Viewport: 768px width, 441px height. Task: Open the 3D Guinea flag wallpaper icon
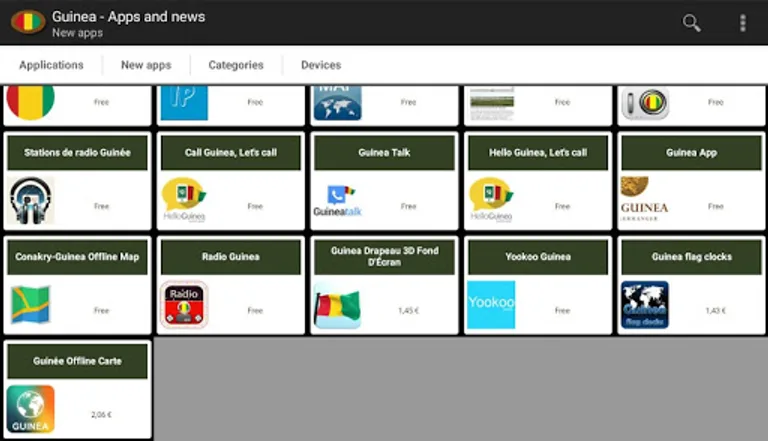[x=337, y=306]
